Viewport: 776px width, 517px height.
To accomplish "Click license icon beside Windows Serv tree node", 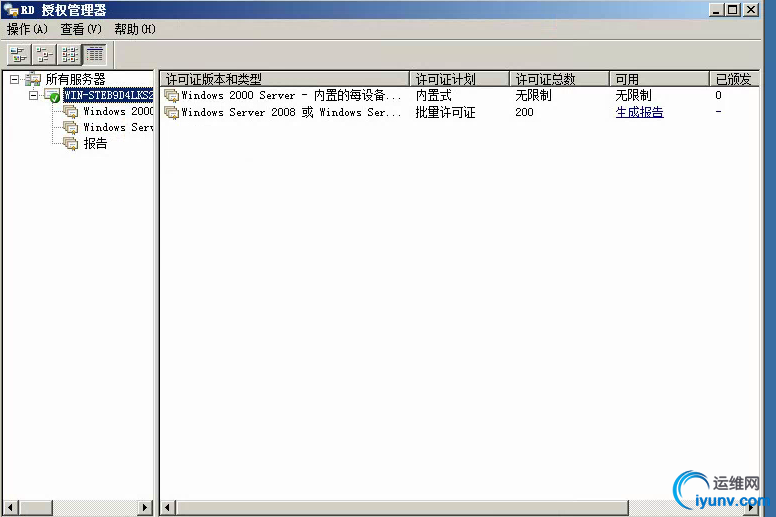I will pos(71,128).
